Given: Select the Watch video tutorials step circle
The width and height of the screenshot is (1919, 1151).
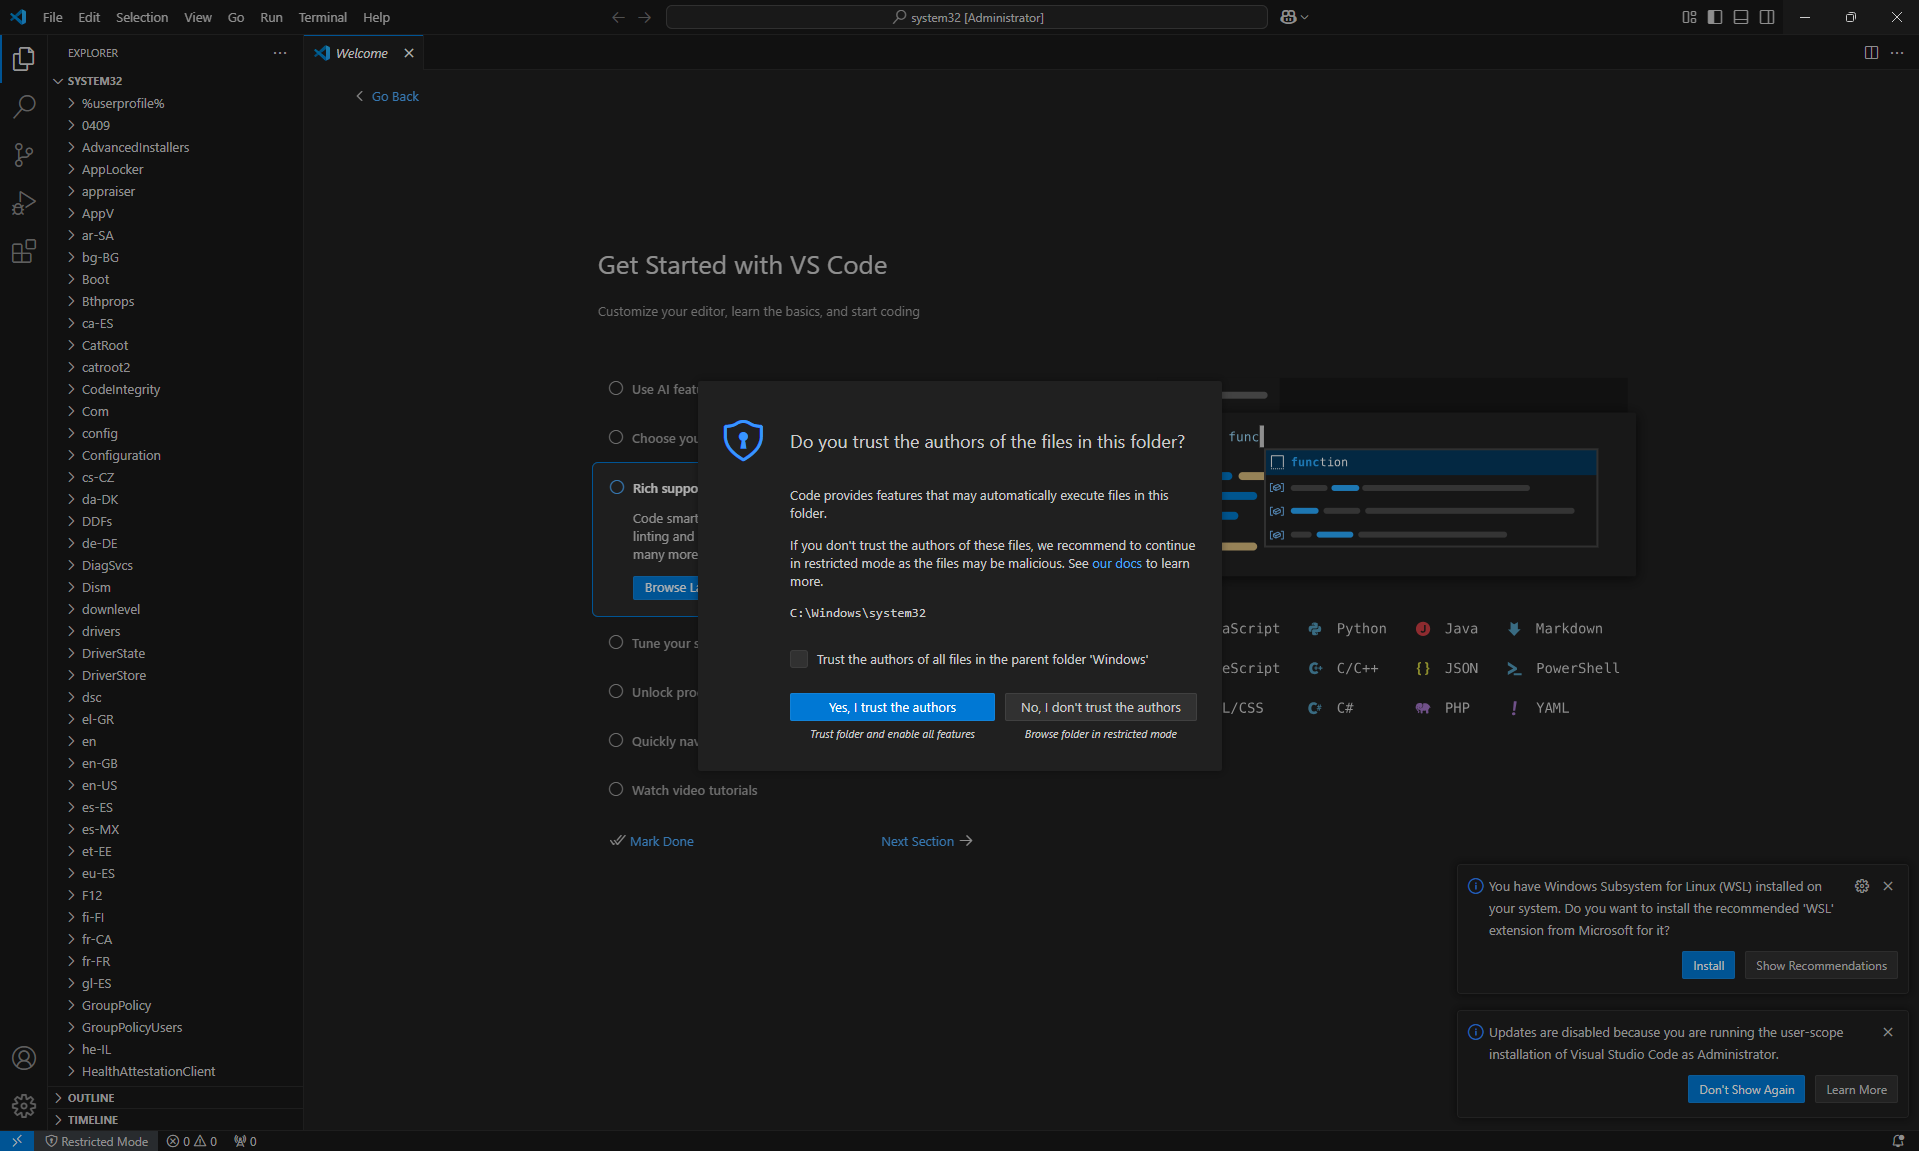Looking at the screenshot, I should tap(616, 789).
